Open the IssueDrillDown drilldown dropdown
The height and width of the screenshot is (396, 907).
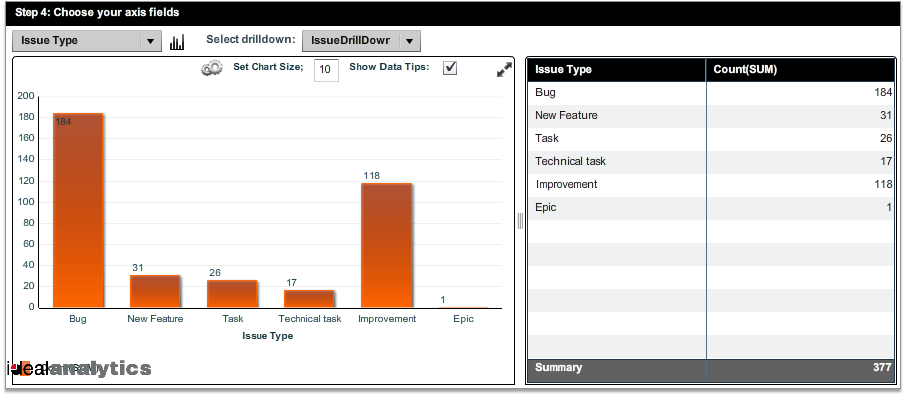(x=361, y=41)
